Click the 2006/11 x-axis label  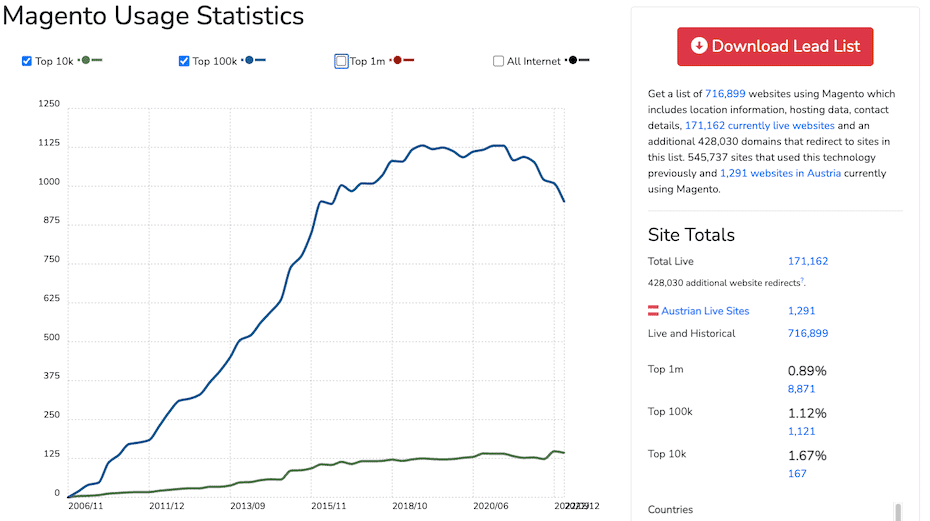[85, 506]
